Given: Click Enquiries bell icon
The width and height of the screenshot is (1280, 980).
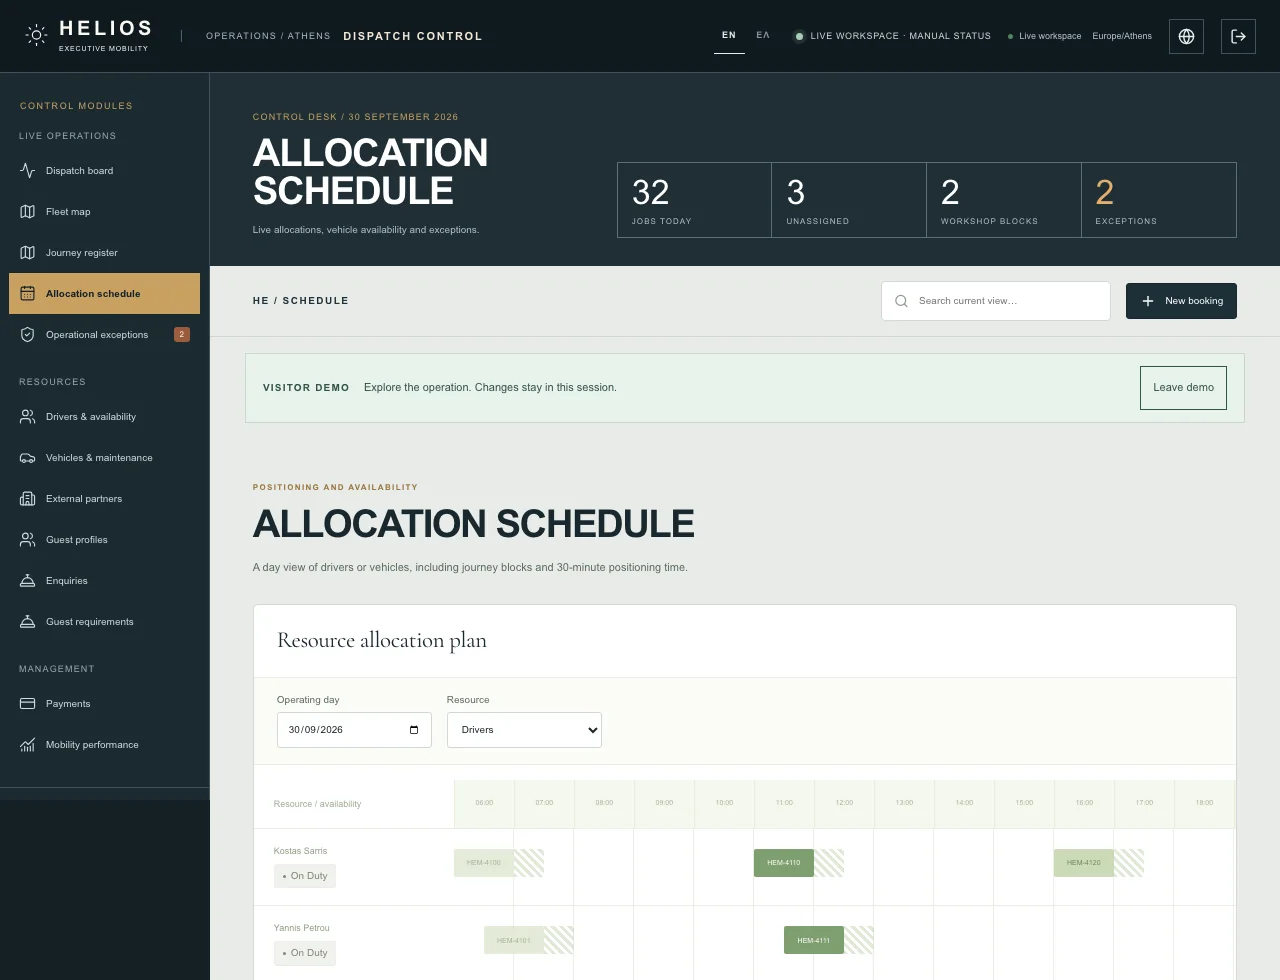Looking at the screenshot, I should pos(28,580).
